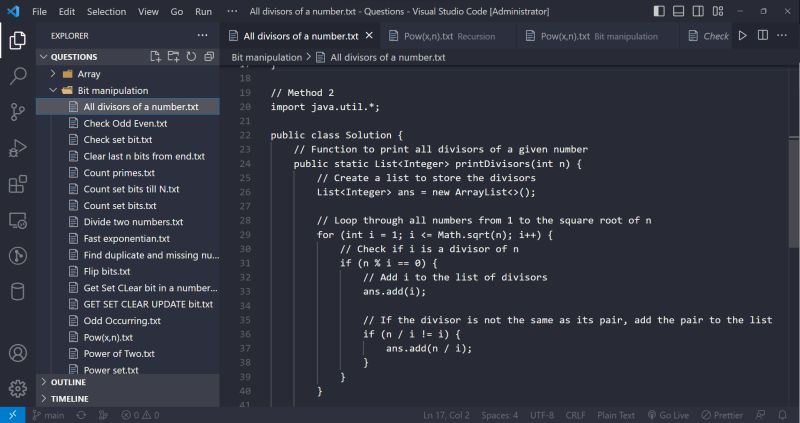This screenshot has height=423, width=800.
Task: Toggle the bottom panel visibility
Action: [679, 11]
